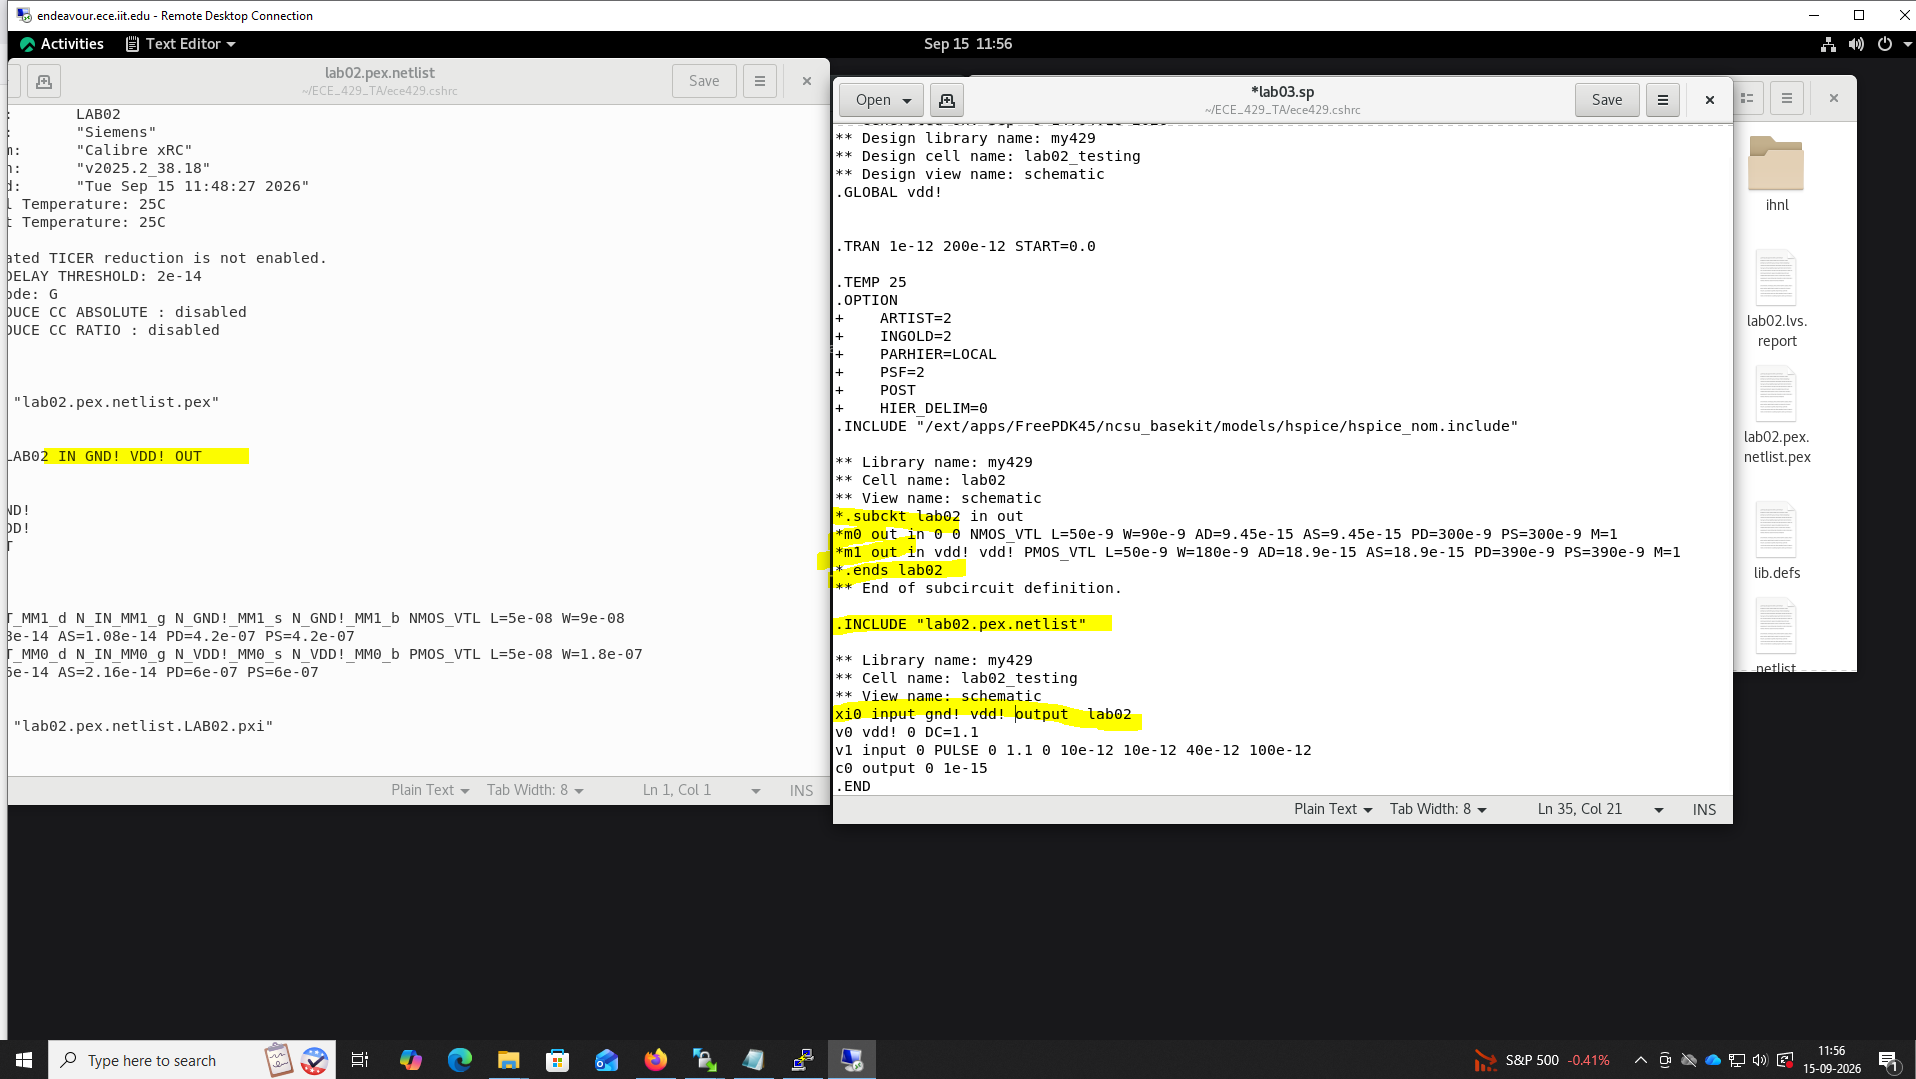The width and height of the screenshot is (1916, 1079).
Task: Launch Firefox from the taskbar
Action: [655, 1060]
